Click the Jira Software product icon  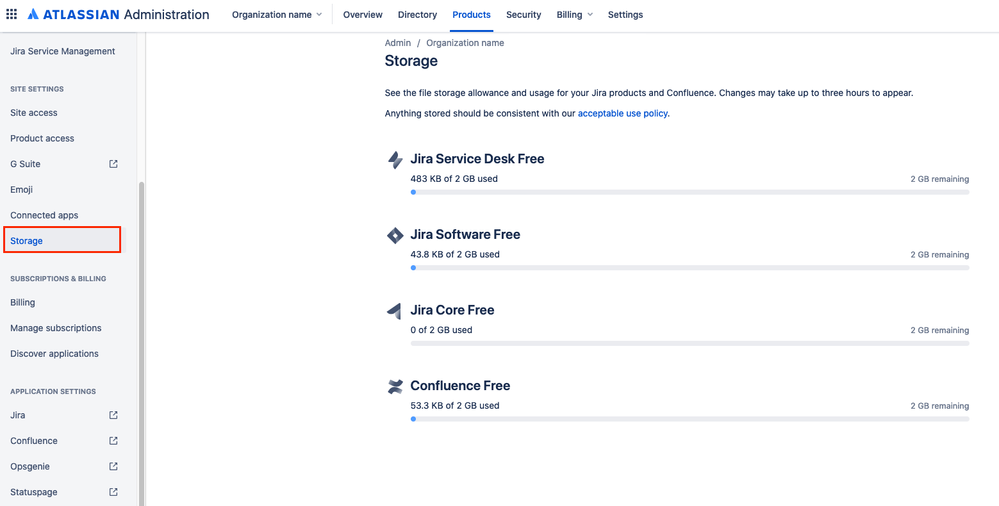point(396,235)
